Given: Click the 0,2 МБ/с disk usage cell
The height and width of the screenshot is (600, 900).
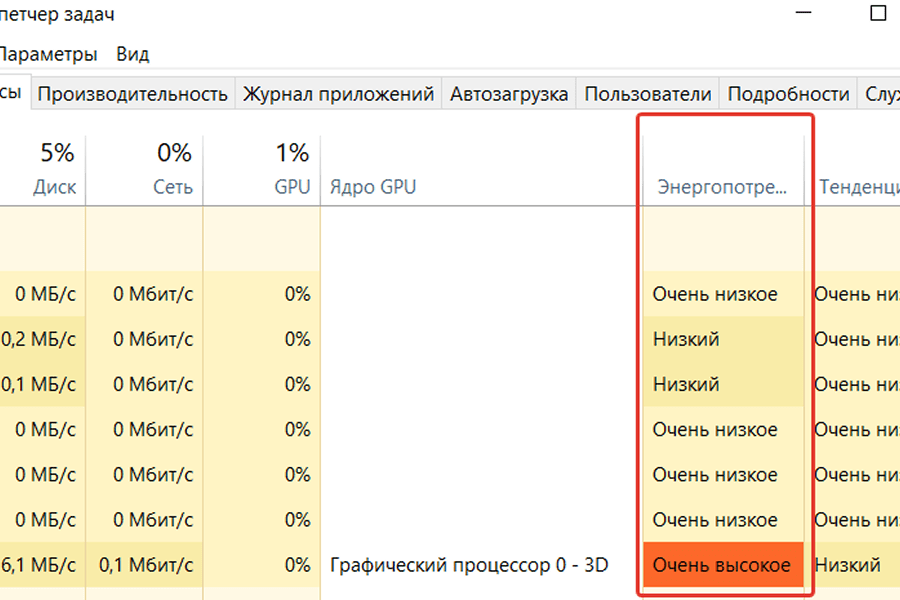Looking at the screenshot, I should [39, 339].
